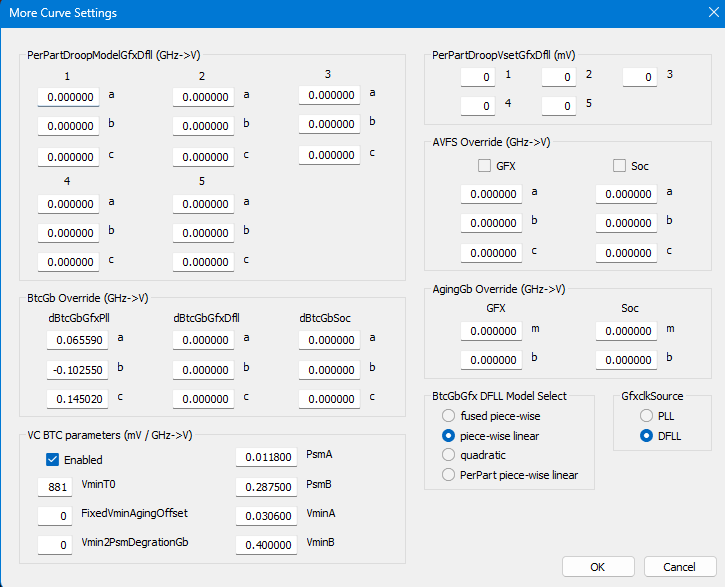Edit AgingGb Soc 'm' value
This screenshot has width=725, height=587.
[x=627, y=331]
